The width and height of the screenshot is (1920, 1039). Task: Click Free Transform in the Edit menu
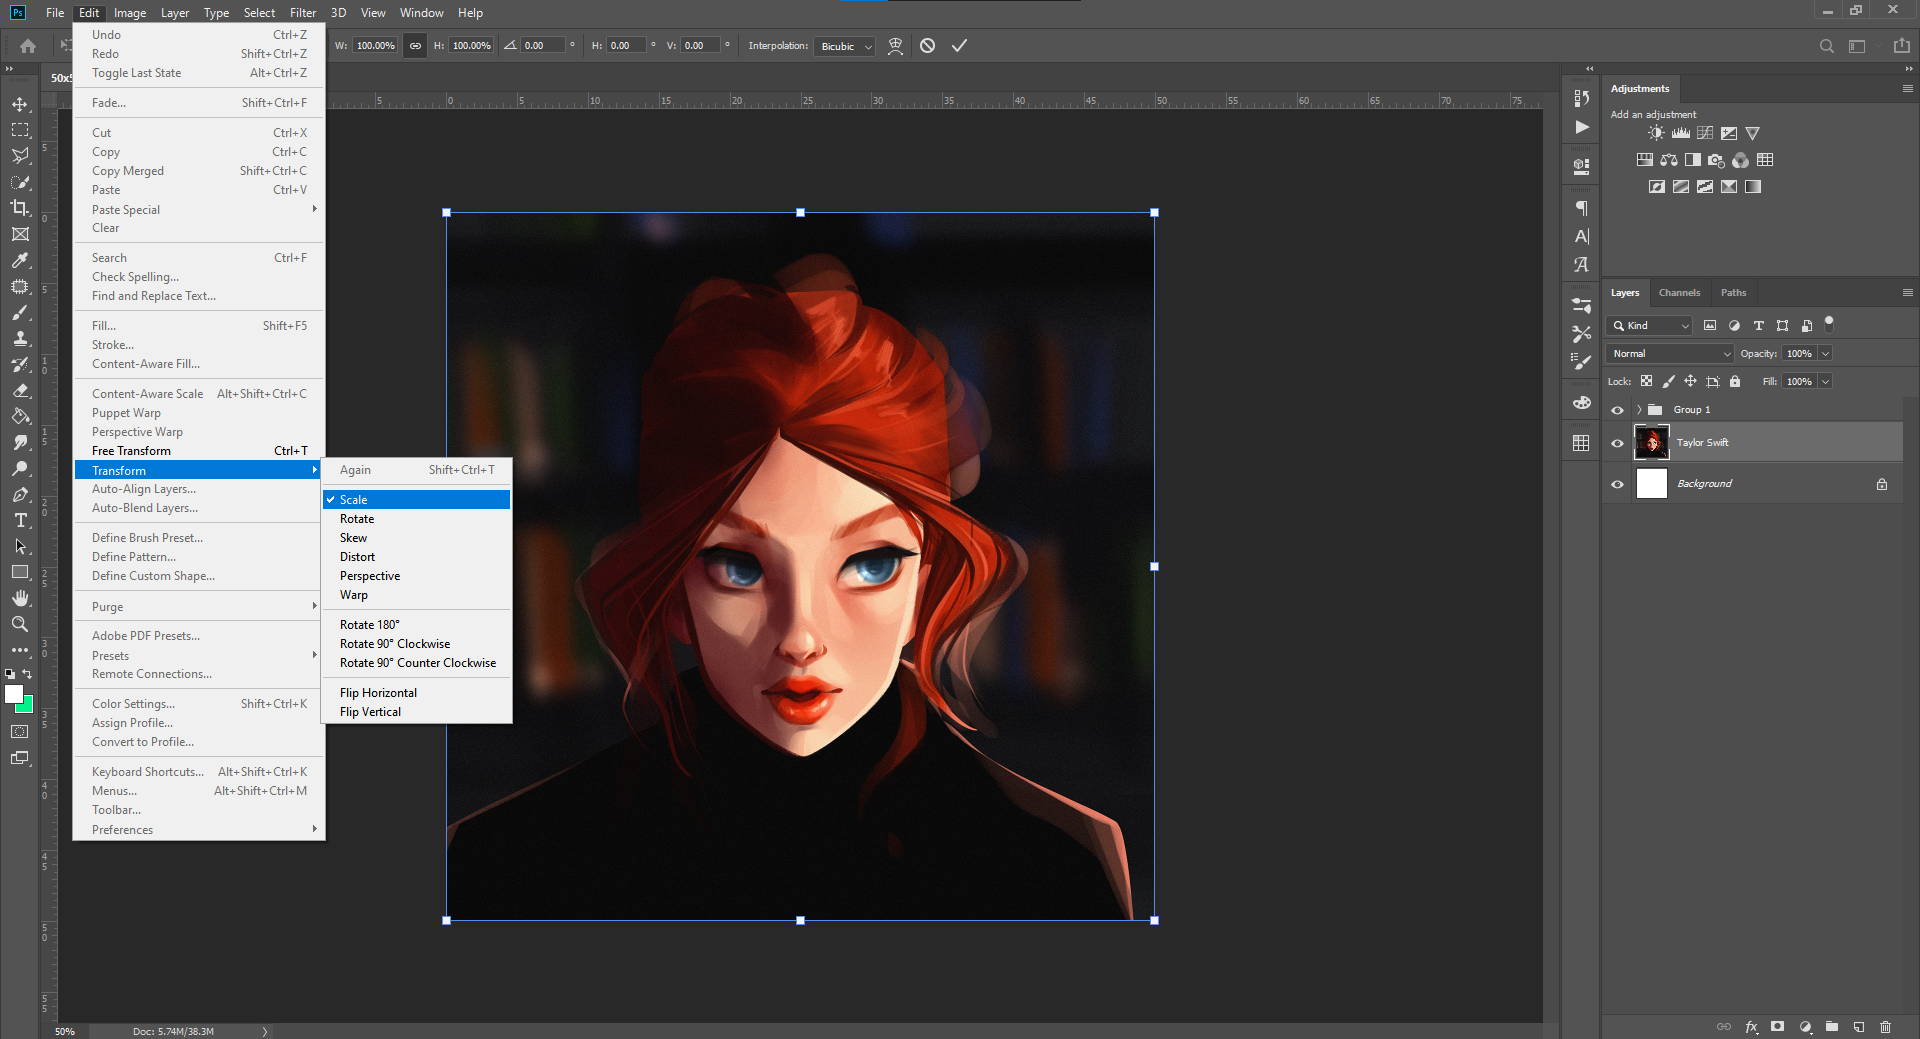click(131, 451)
